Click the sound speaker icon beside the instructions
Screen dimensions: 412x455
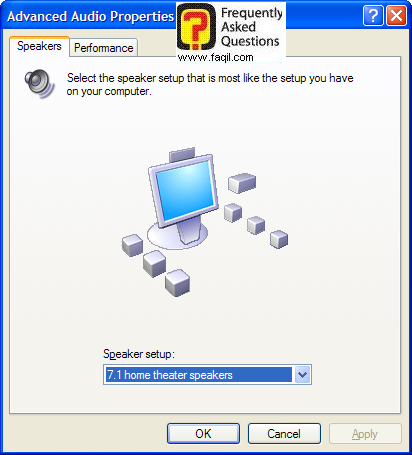(40, 84)
